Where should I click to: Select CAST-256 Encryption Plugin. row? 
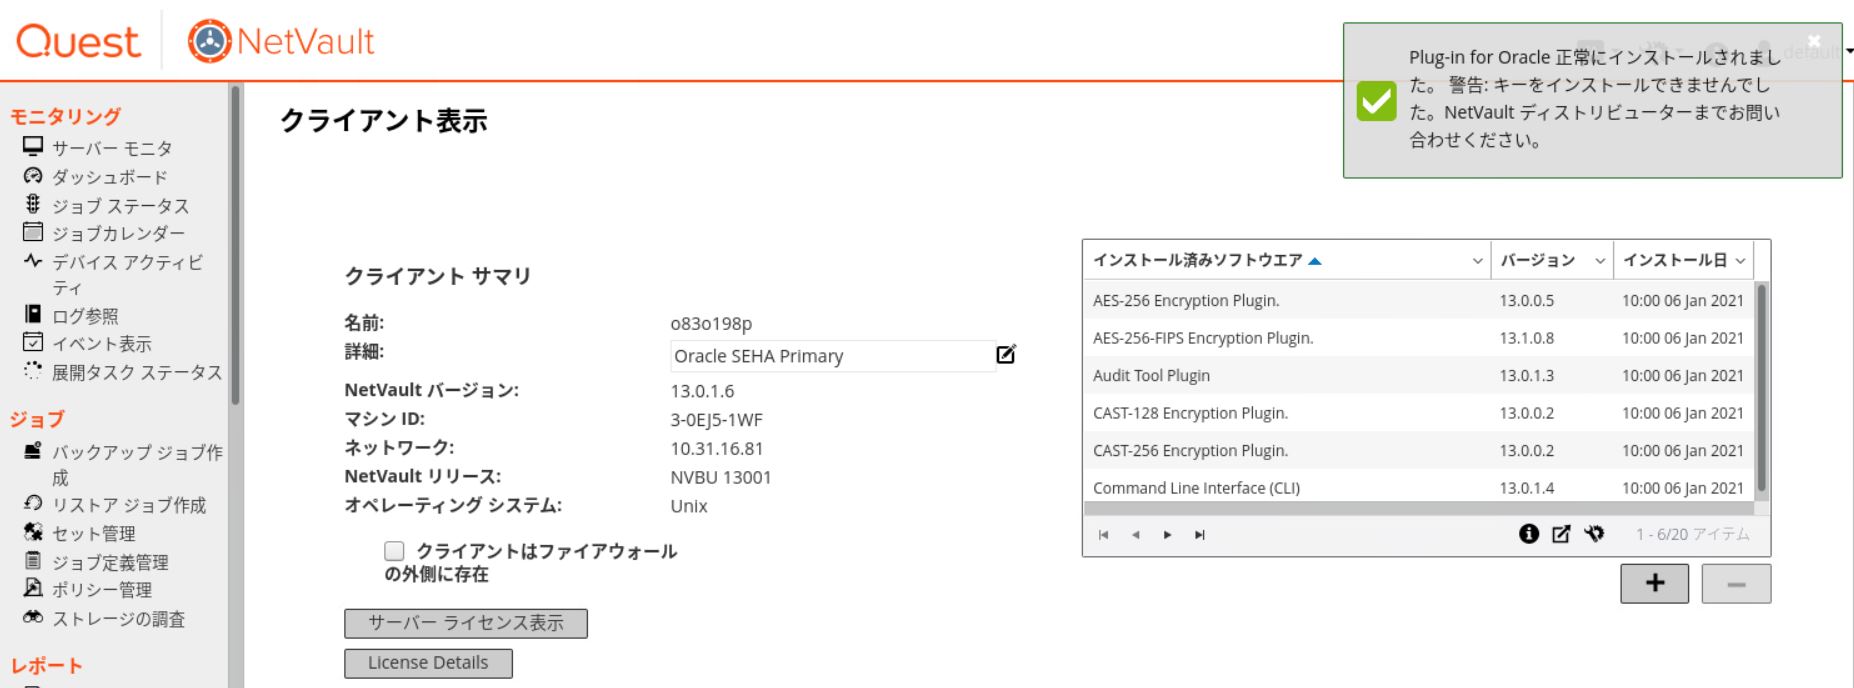(1419, 450)
